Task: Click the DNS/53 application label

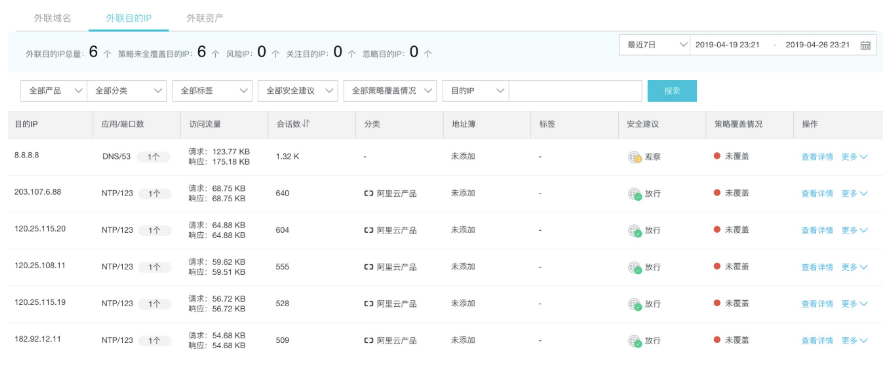Action: coord(116,157)
